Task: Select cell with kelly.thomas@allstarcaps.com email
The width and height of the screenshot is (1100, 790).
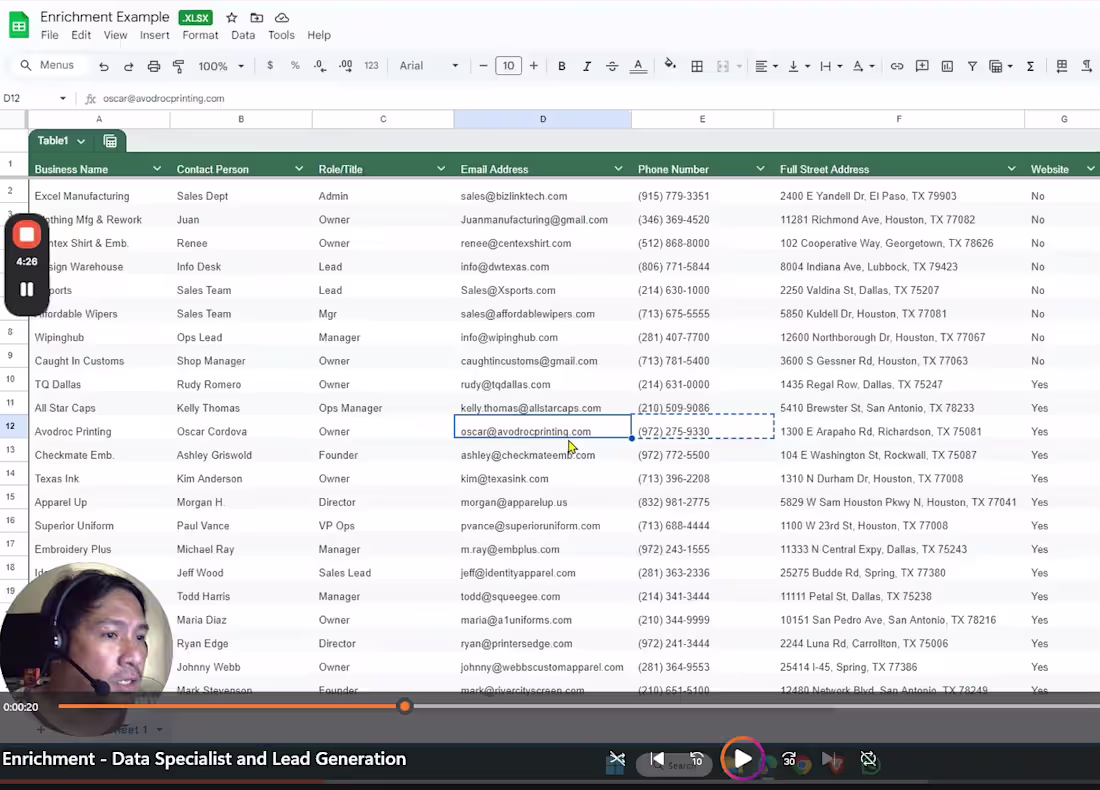Action: point(531,408)
